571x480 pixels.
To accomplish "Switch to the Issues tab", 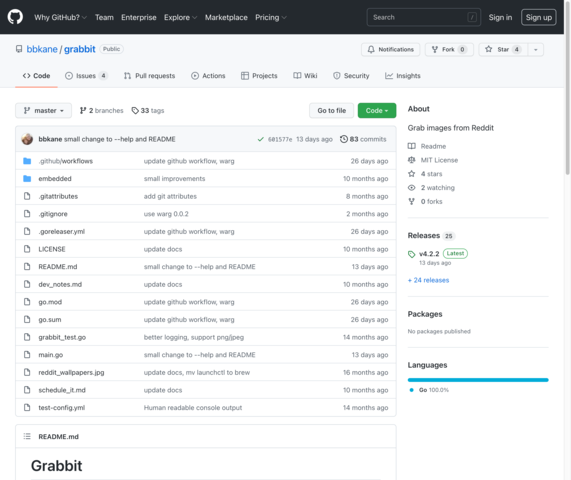I will [x=86, y=76].
